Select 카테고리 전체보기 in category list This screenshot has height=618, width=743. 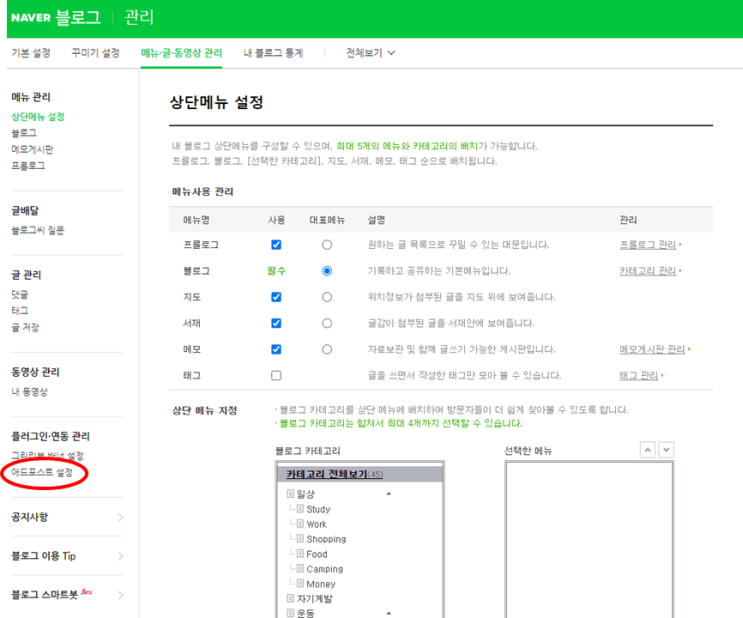coord(334,474)
